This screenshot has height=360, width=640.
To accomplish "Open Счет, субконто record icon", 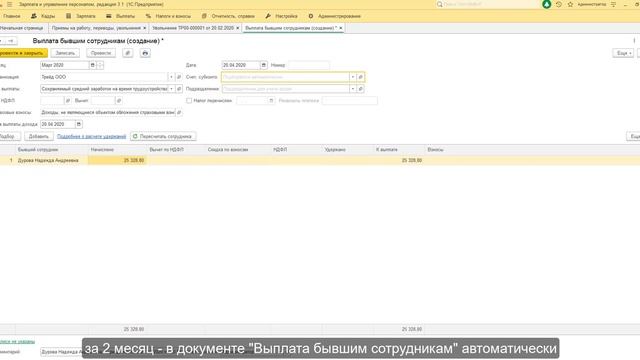I will 360,77.
